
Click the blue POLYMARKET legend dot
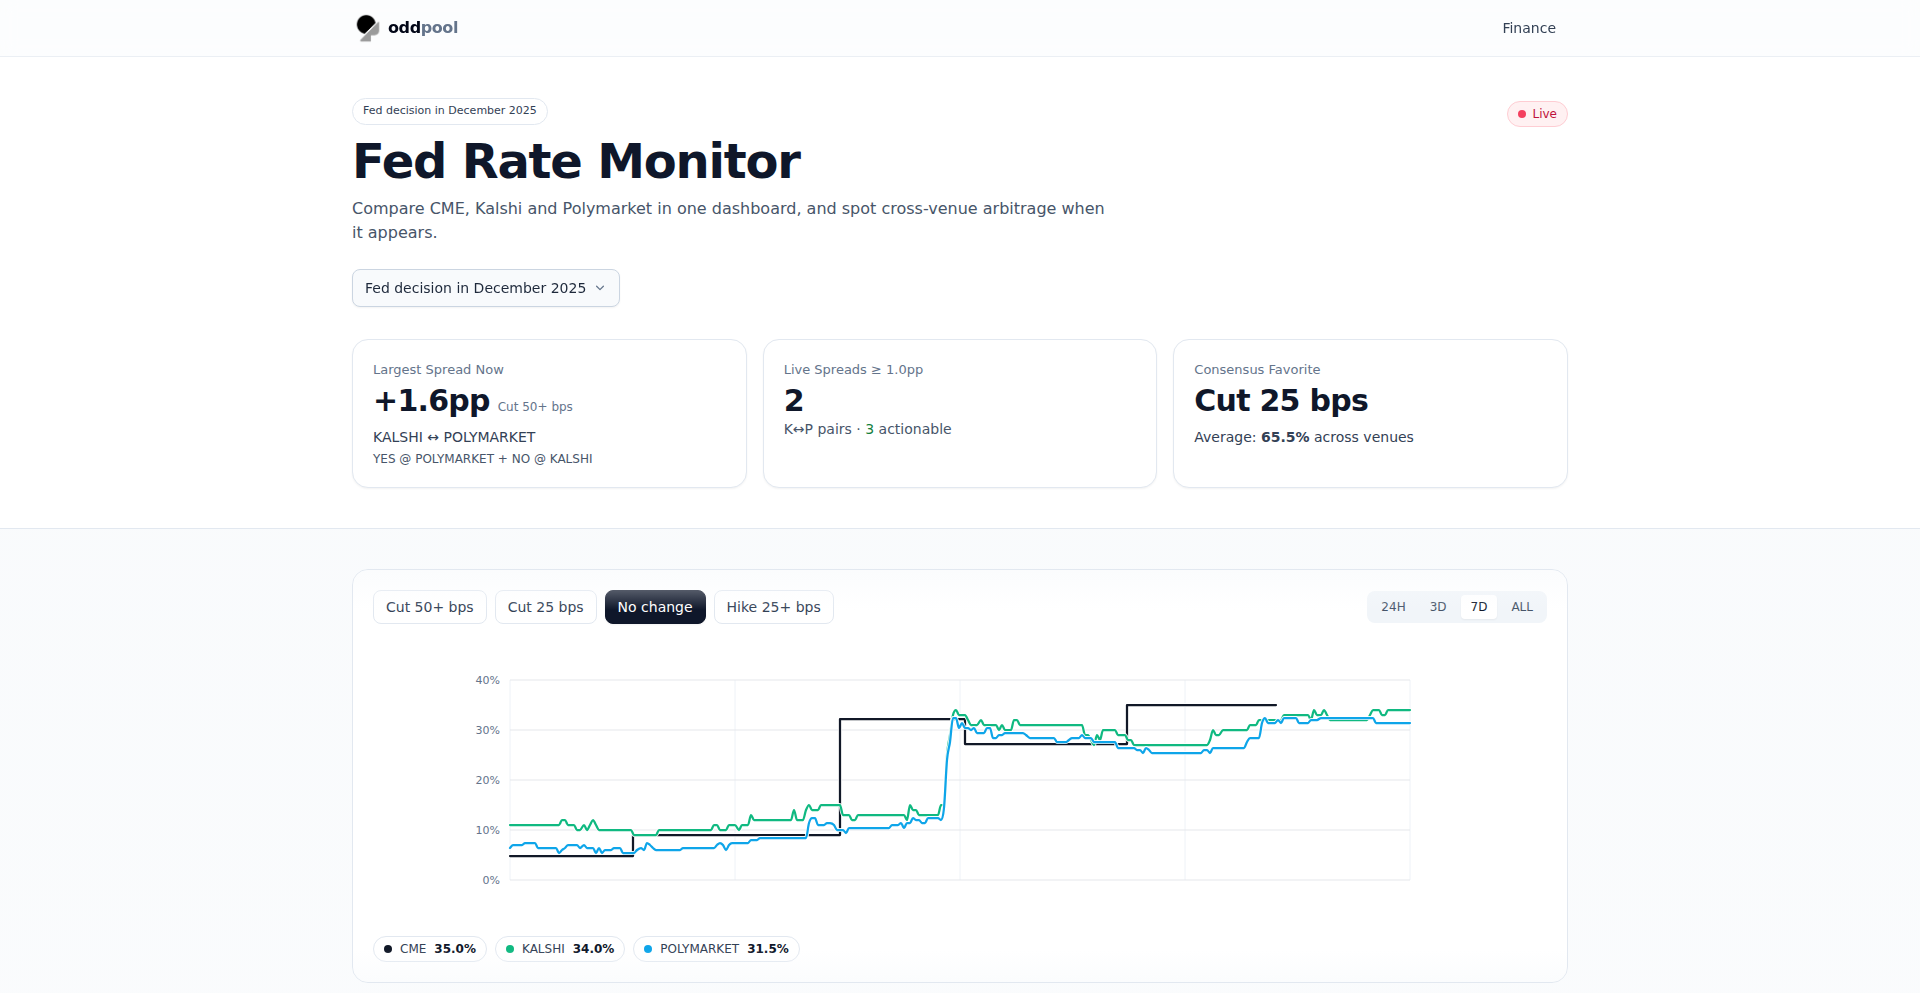click(x=648, y=949)
